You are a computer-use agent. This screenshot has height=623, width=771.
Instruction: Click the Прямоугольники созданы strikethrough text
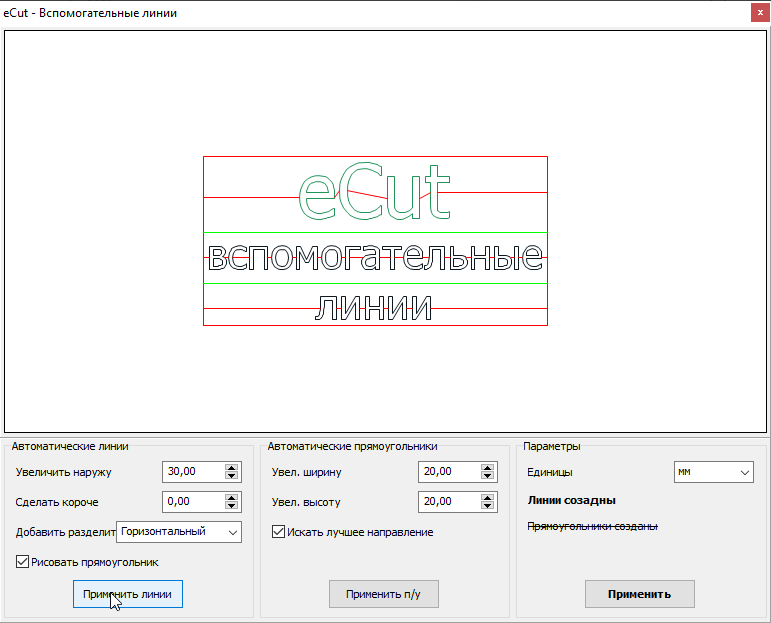click(x=593, y=526)
